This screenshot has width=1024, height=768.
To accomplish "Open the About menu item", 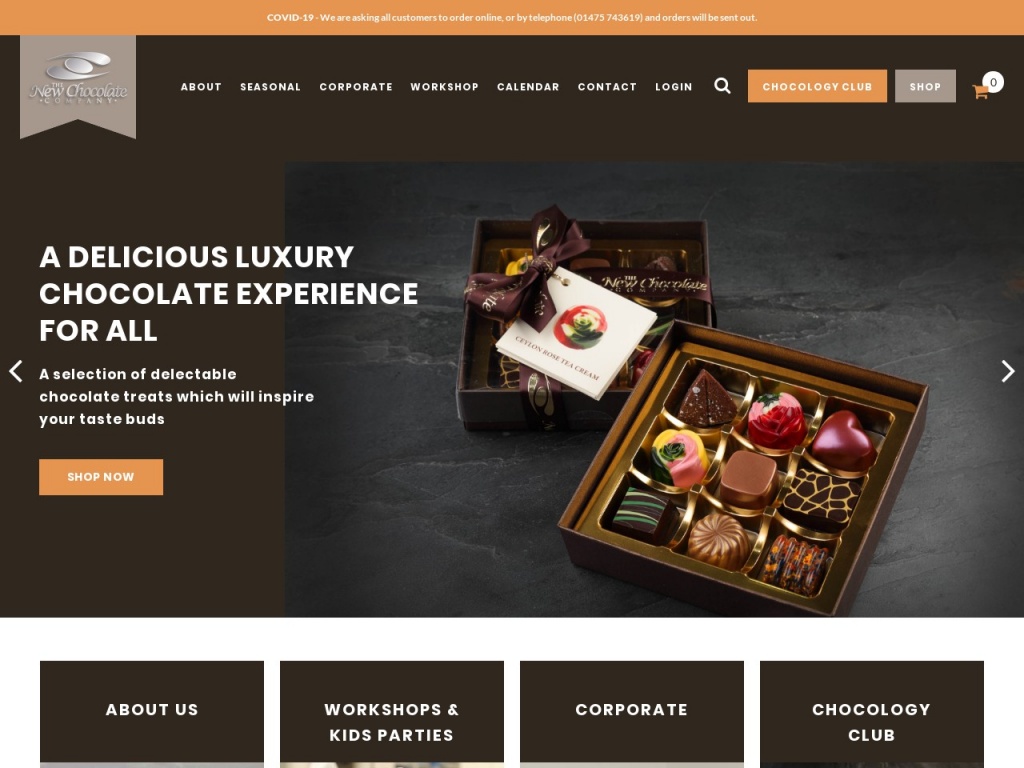I will (x=201, y=87).
